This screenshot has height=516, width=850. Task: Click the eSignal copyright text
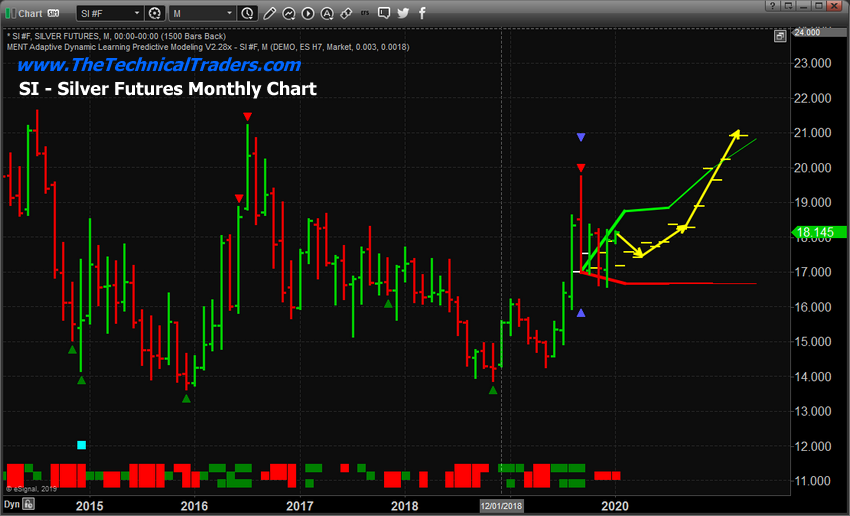pyautogui.click(x=31, y=489)
